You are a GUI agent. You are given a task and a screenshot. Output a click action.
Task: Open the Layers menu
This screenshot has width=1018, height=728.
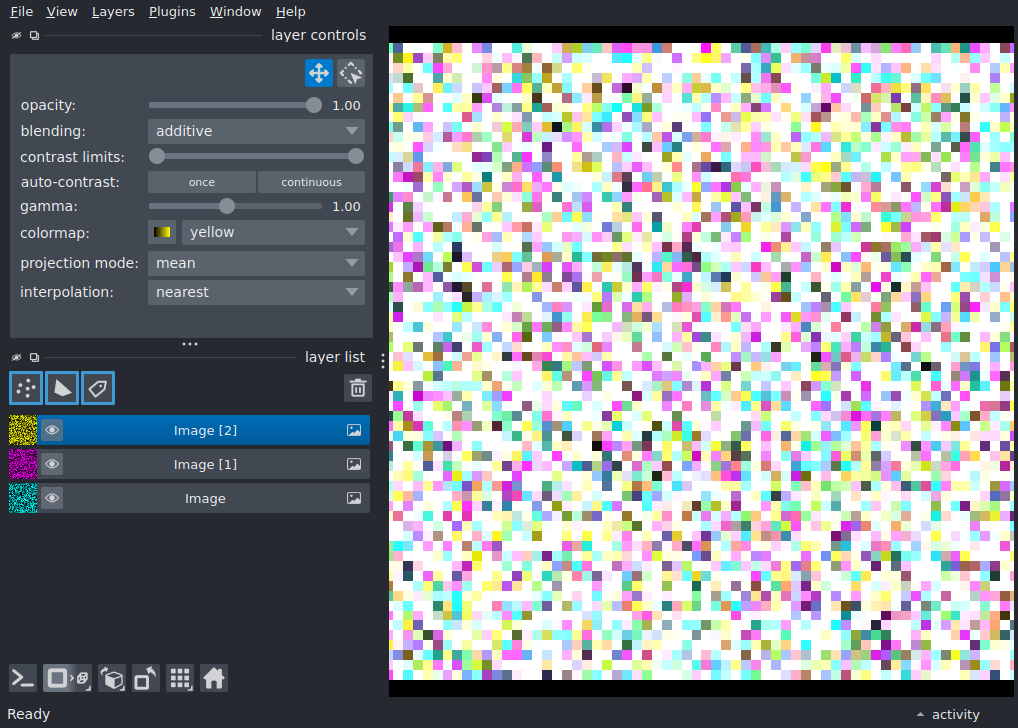[113, 12]
